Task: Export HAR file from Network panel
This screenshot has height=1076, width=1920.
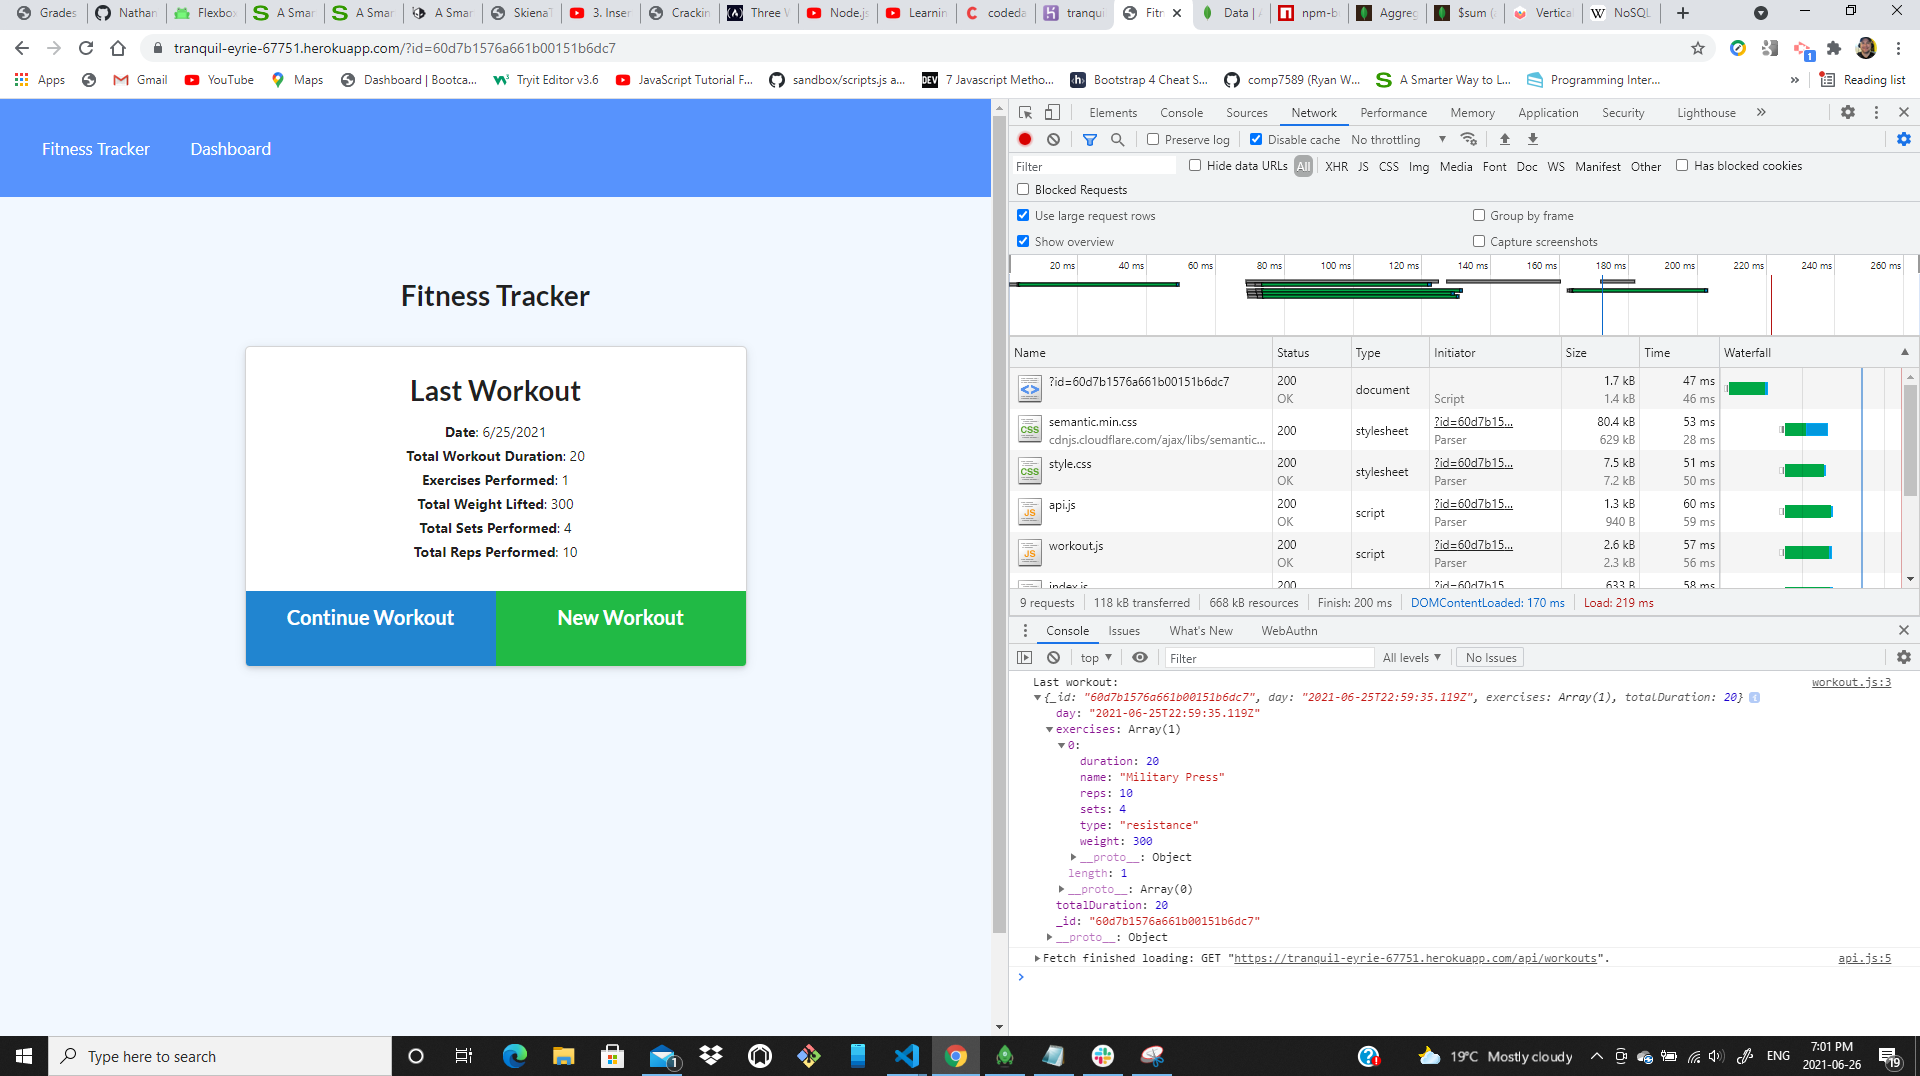Action: 1533,139
